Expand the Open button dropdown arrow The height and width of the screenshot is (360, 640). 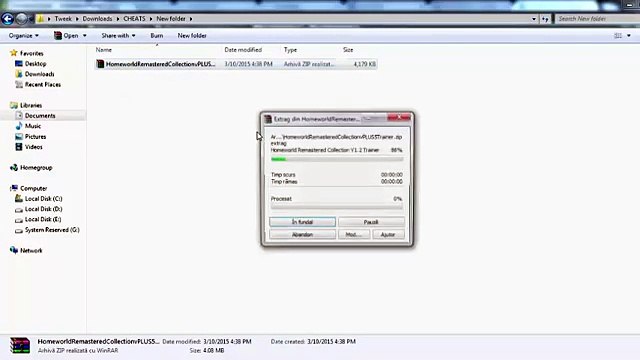[x=84, y=36]
